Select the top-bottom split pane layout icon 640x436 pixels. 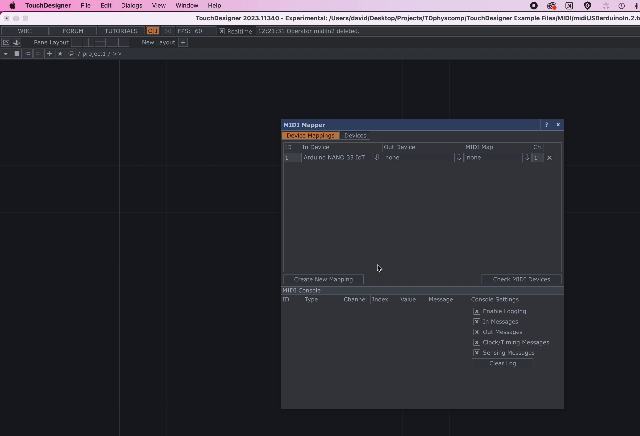point(100,42)
